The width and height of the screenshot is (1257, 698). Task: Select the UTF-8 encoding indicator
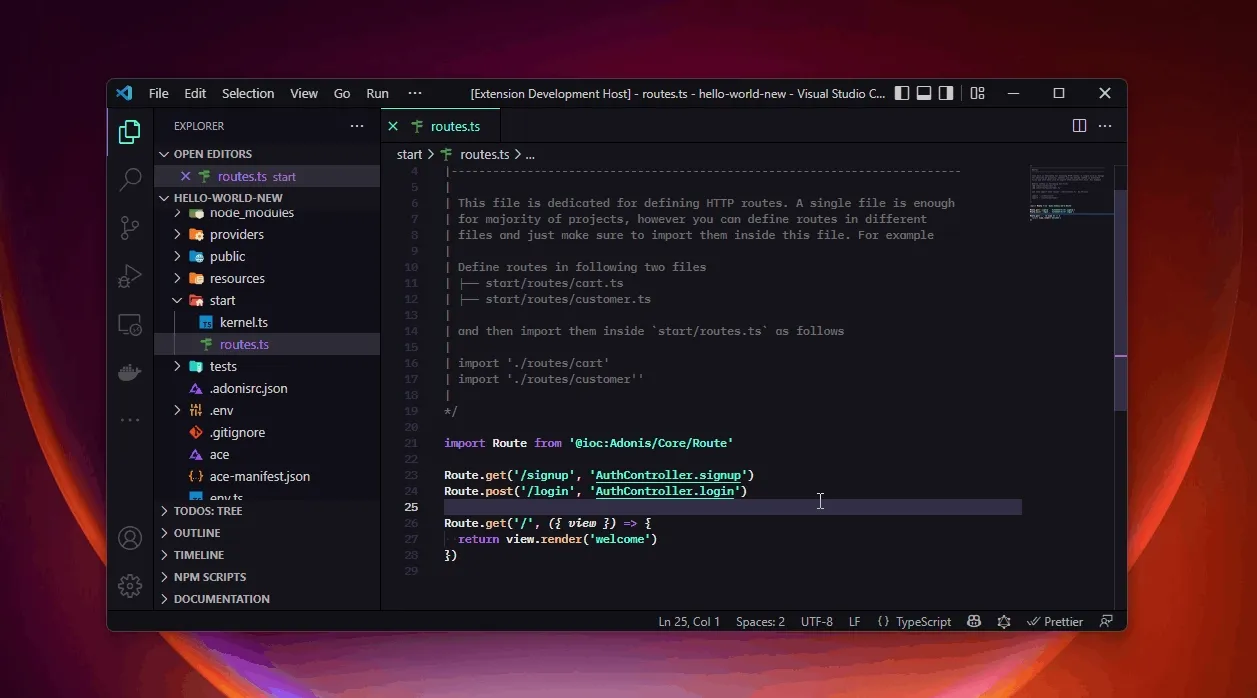tap(816, 621)
